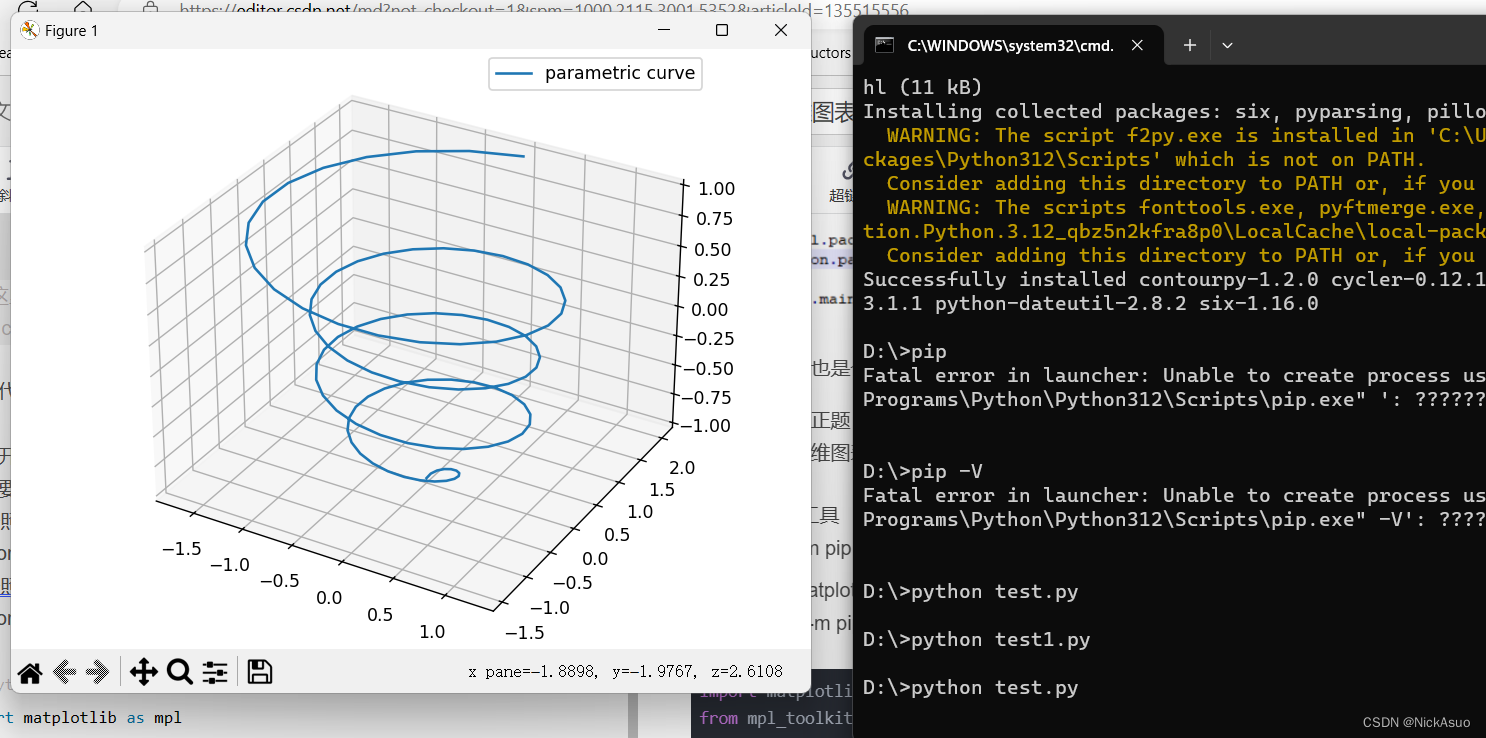Click the blue legend line sample
Screen dimensions: 1486x738
516,73
